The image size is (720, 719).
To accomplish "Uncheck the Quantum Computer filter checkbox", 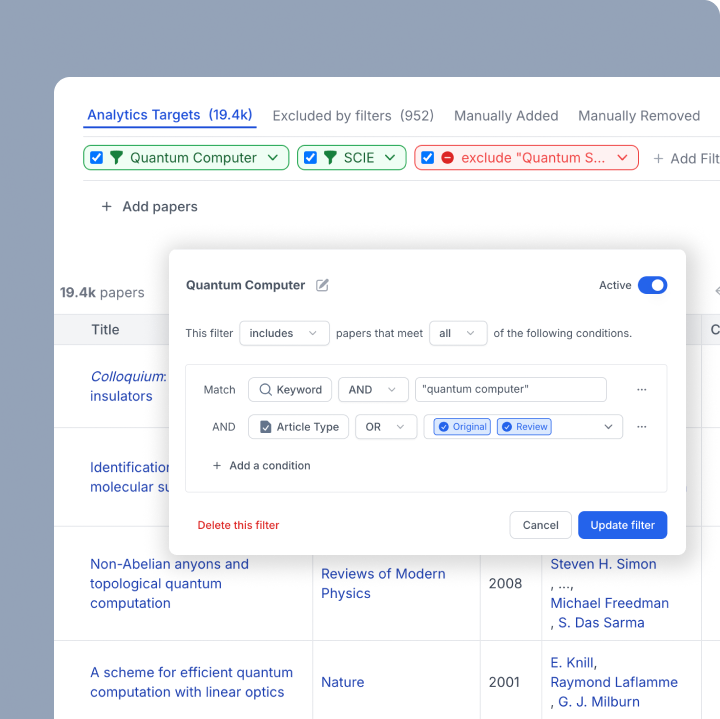I will (x=96, y=157).
